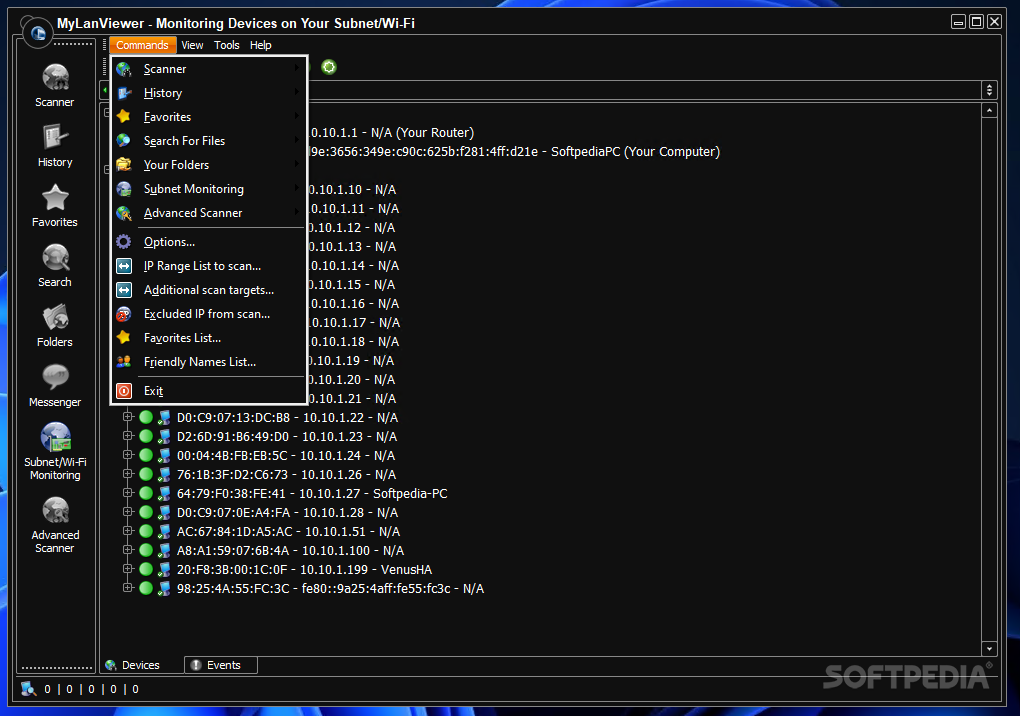Click the Your Folders menu icon

[124, 165]
